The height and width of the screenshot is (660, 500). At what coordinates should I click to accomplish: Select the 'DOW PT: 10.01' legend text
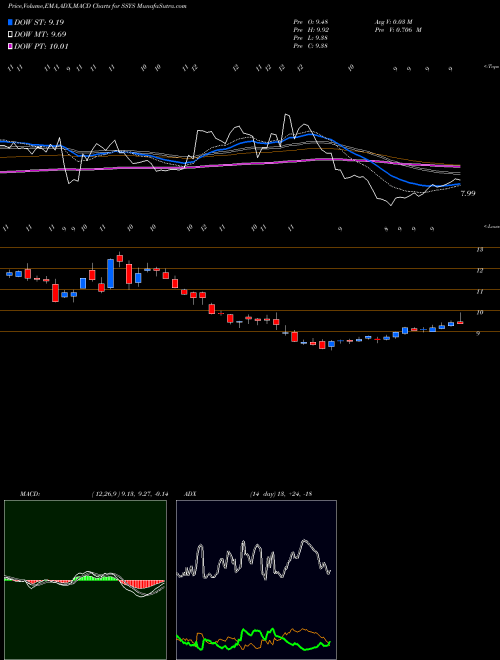click(x=41, y=47)
